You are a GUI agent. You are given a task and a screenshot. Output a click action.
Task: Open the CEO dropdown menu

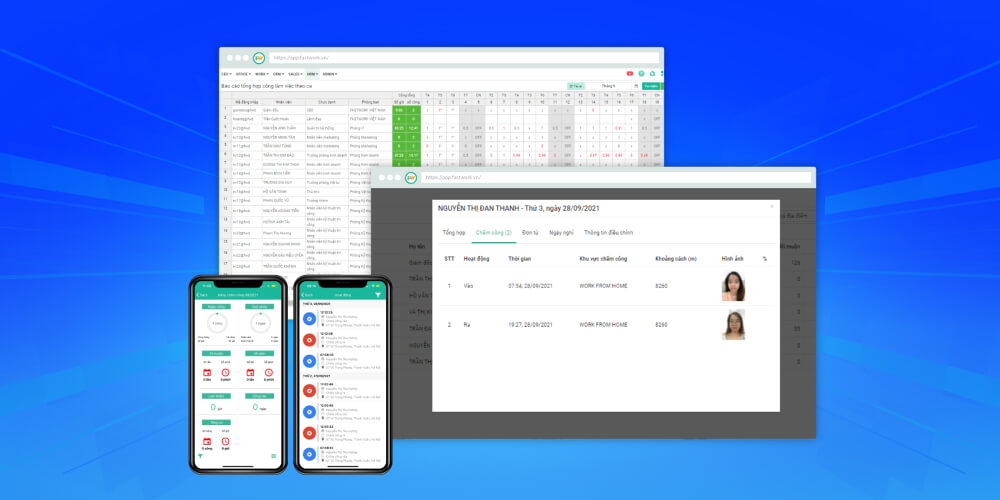(x=226, y=74)
